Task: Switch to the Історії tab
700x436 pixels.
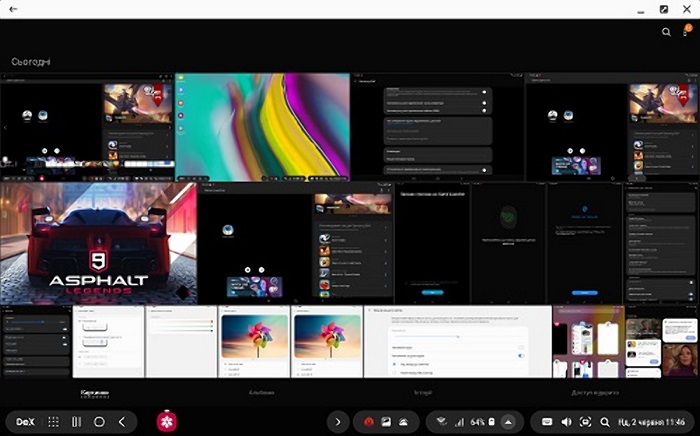Action: [x=422, y=393]
